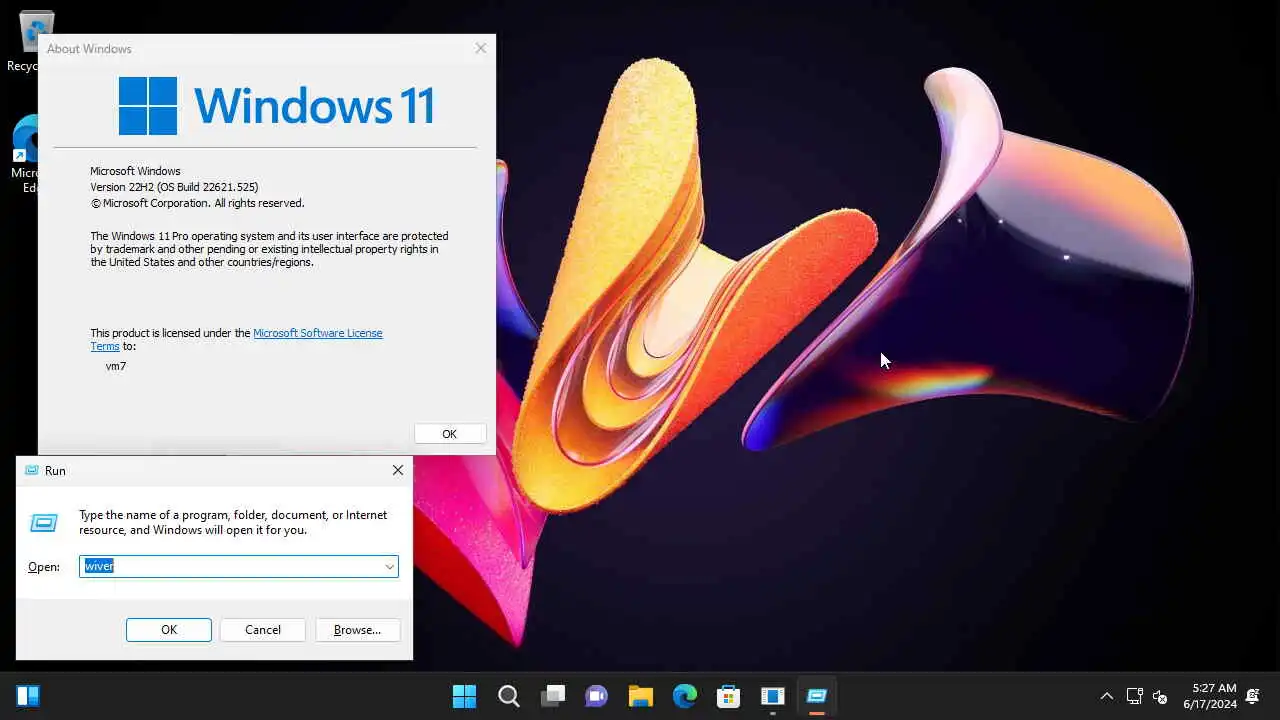The image size is (1280, 720).
Task: Click Browse... in the Run dialog
Action: 358,630
